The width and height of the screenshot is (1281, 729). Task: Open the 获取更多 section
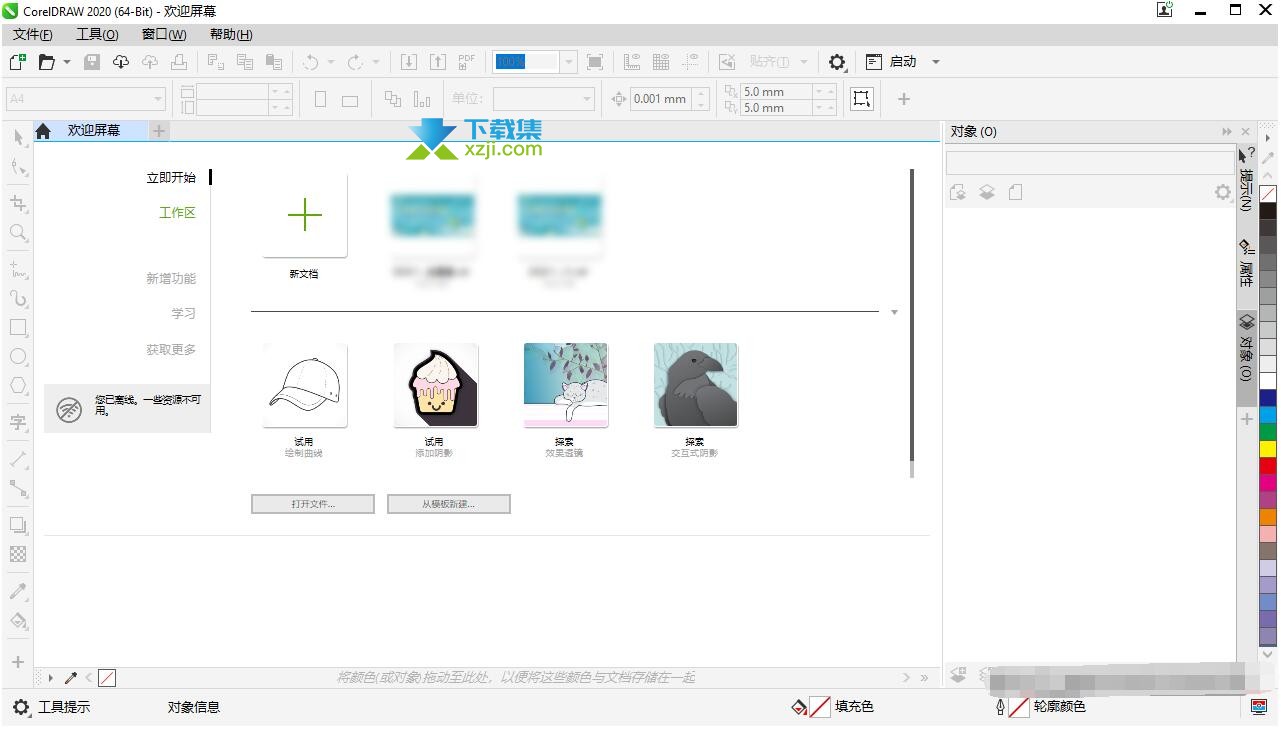[x=171, y=350]
